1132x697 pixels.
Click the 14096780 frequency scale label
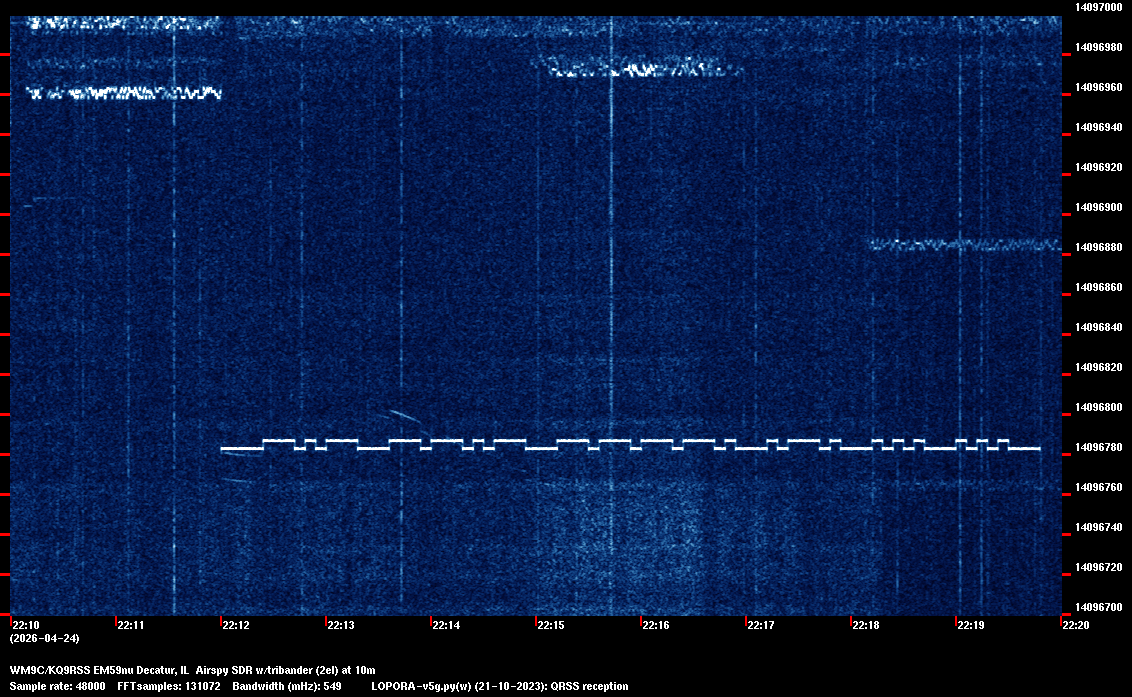click(x=1098, y=447)
